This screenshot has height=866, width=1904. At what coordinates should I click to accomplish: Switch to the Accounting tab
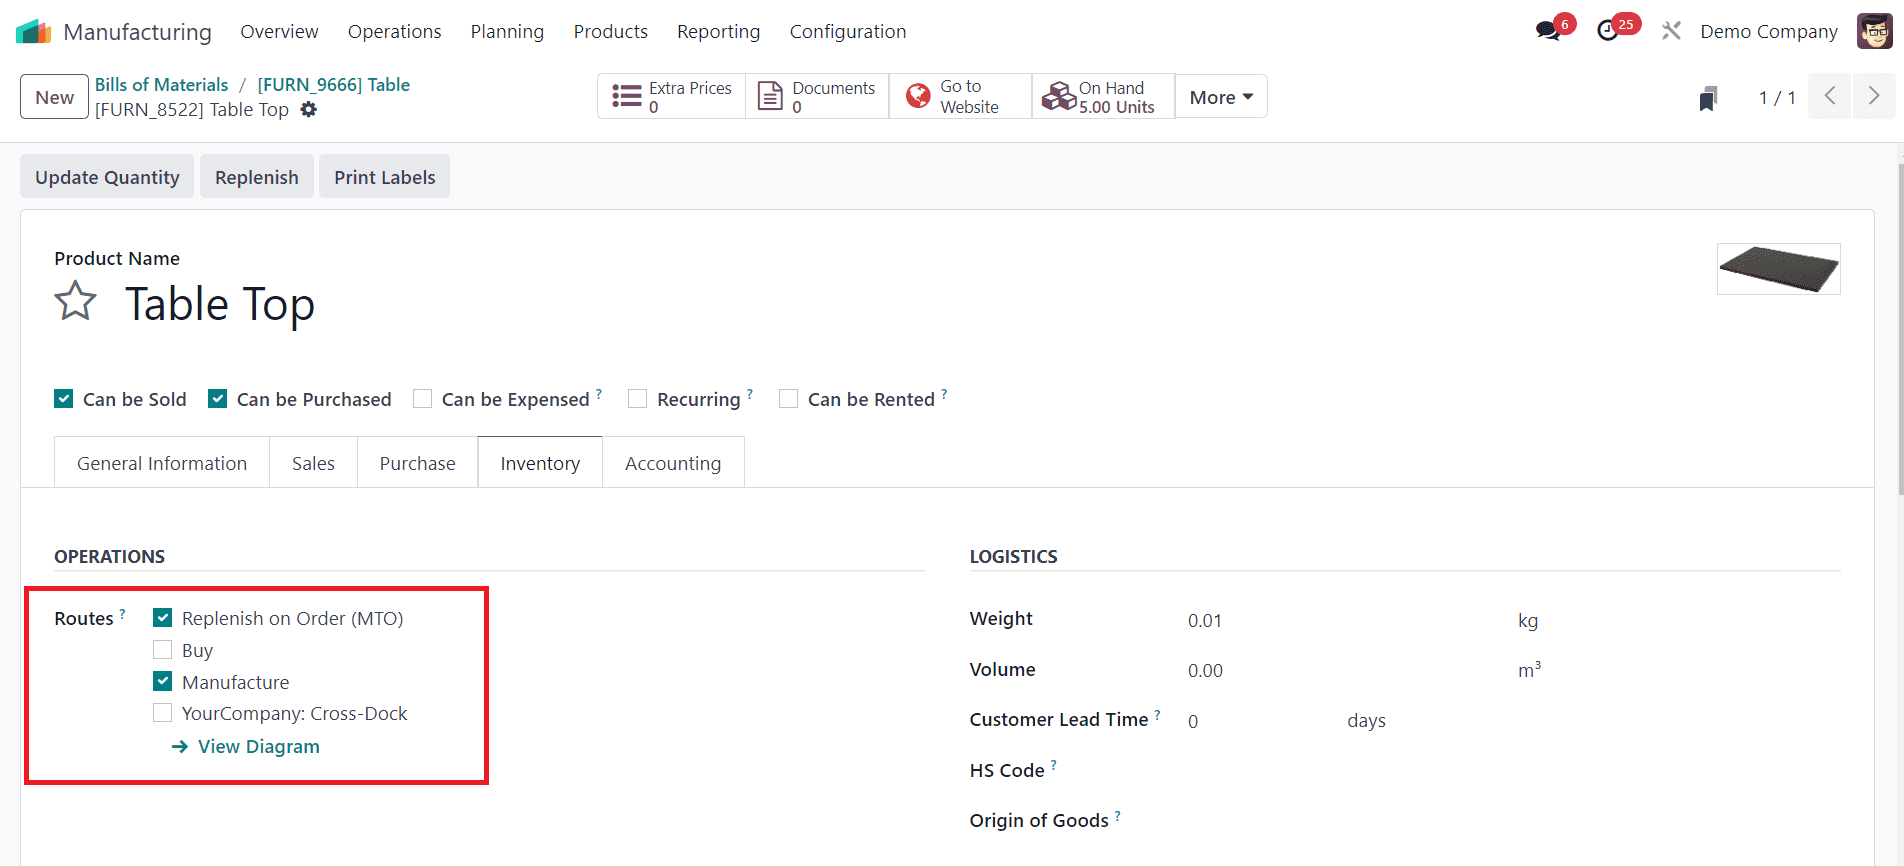[673, 463]
